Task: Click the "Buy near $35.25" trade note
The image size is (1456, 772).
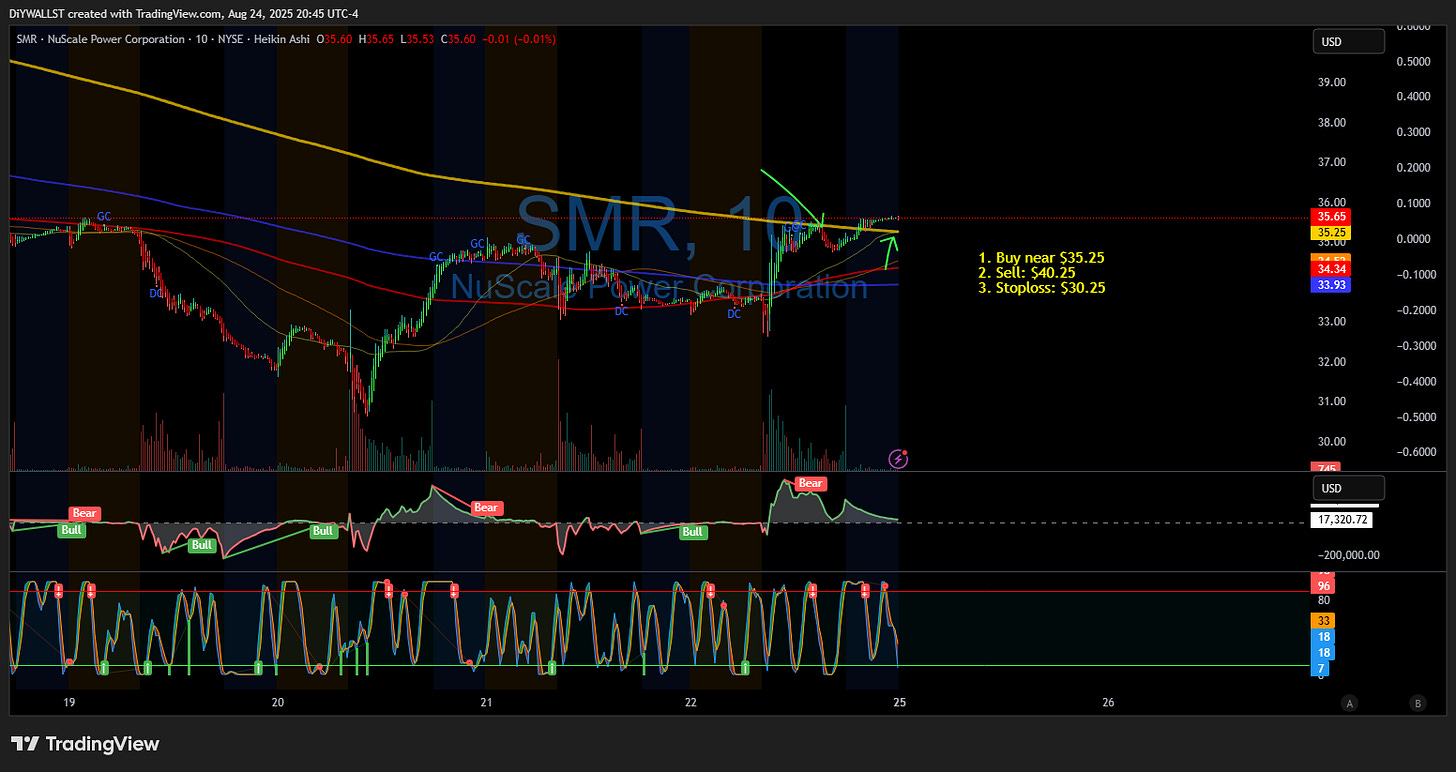Action: click(1040, 257)
